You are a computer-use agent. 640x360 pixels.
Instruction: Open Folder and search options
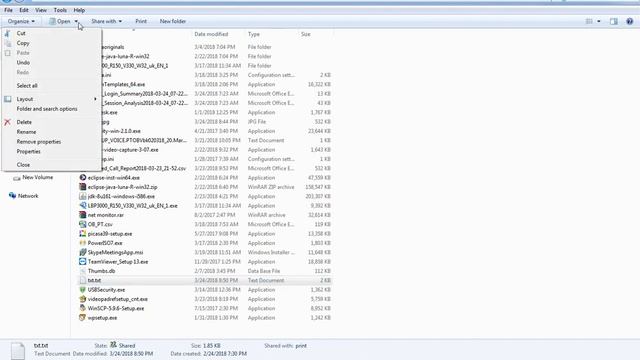coord(47,109)
